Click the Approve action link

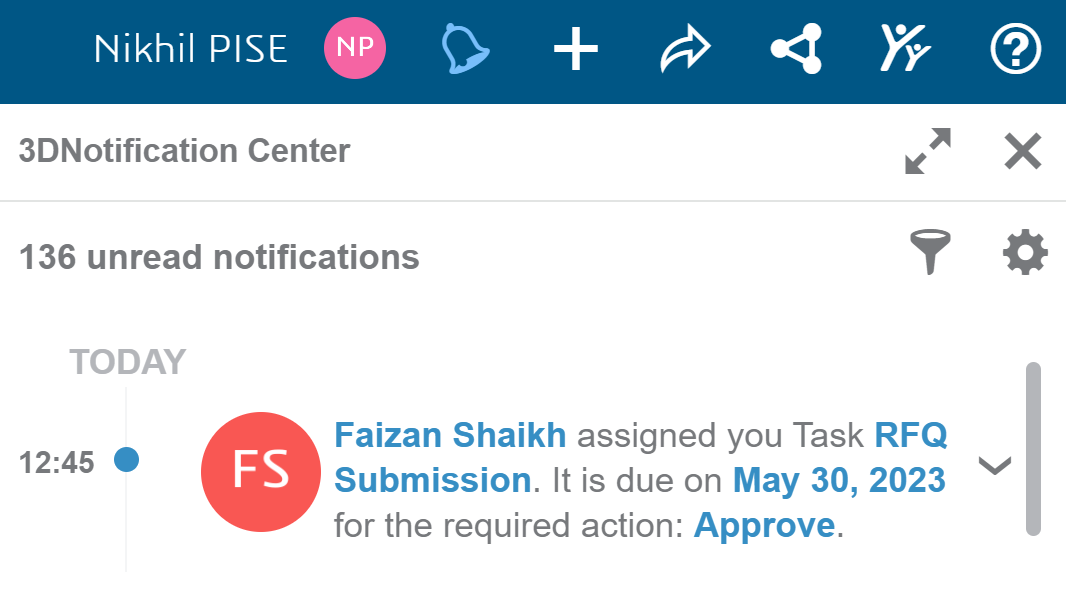pos(764,525)
